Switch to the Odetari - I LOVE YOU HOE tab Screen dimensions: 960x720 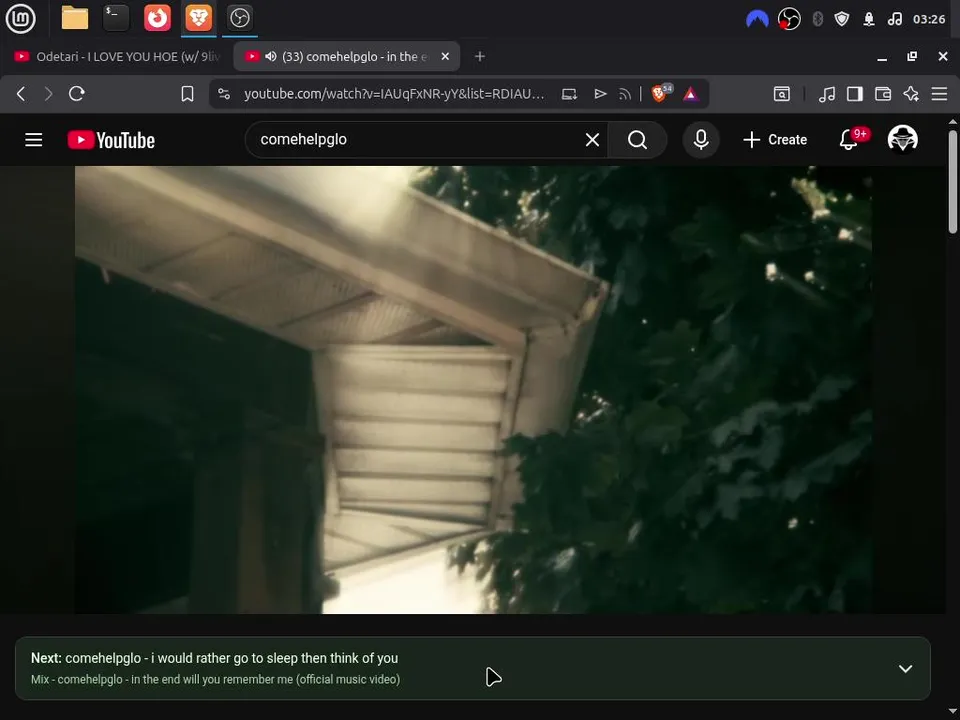(x=117, y=56)
